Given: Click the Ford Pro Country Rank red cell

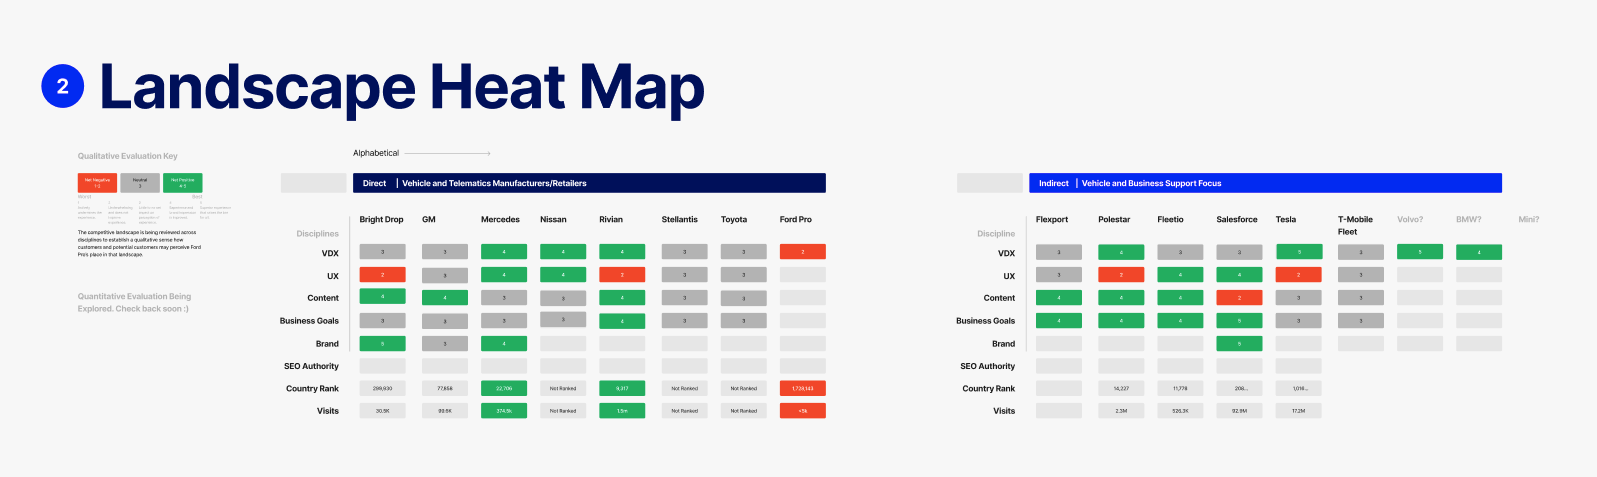Looking at the screenshot, I should coord(803,388).
